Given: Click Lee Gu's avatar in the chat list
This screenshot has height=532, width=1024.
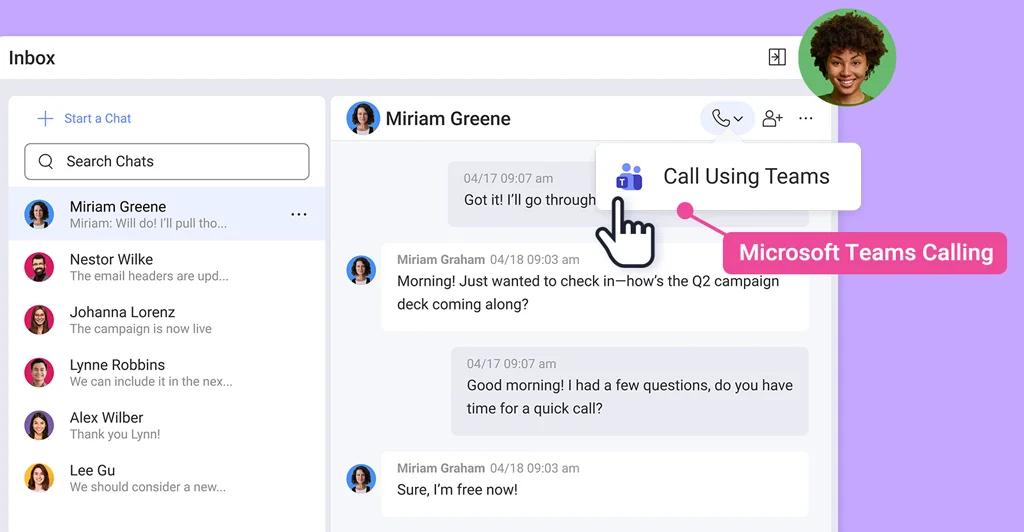Looking at the screenshot, I should coord(39,478).
